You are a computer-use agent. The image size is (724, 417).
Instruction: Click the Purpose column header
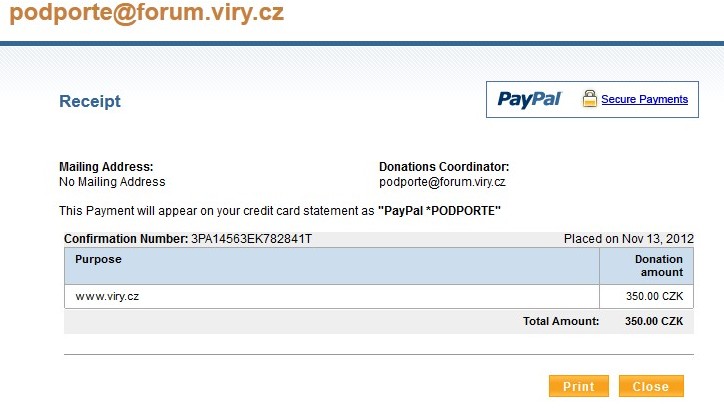[x=98, y=259]
